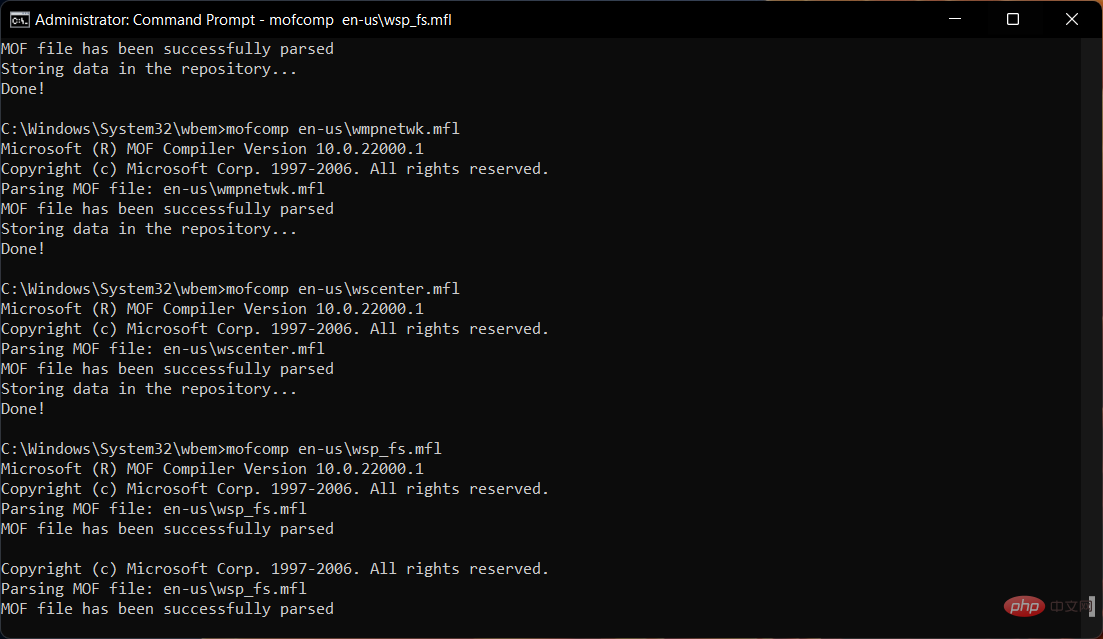
Task: Click the empty scrollbar track above the thumb
Action: point(1093,300)
